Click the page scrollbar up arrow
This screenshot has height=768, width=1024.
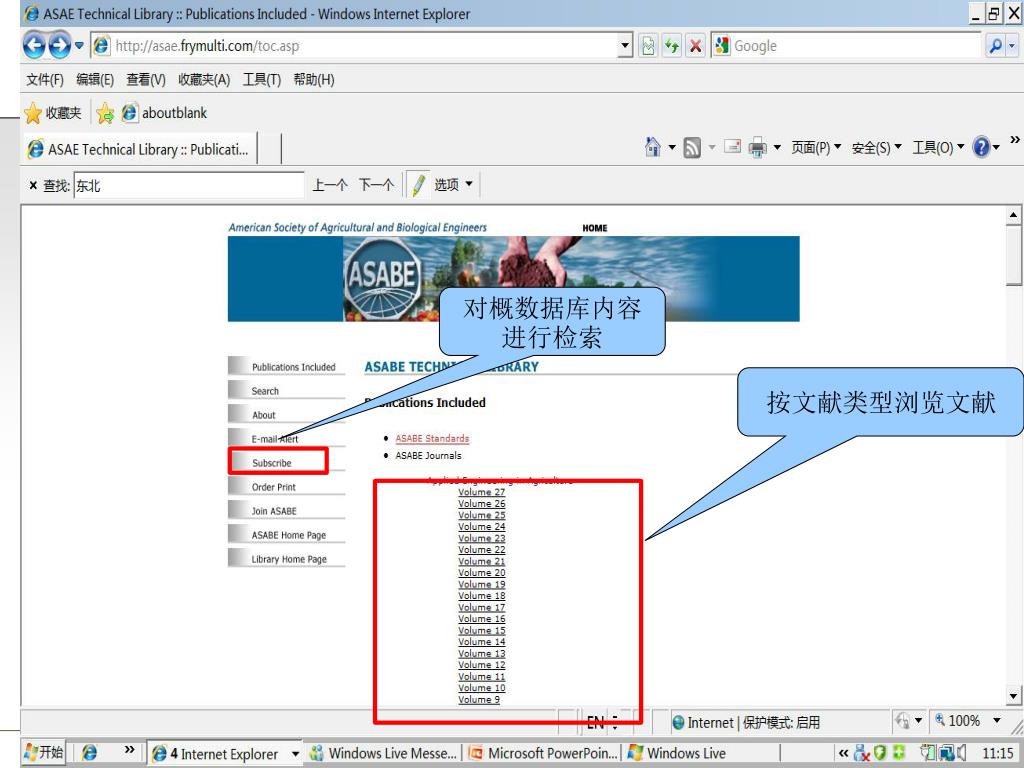pyautogui.click(x=1013, y=215)
